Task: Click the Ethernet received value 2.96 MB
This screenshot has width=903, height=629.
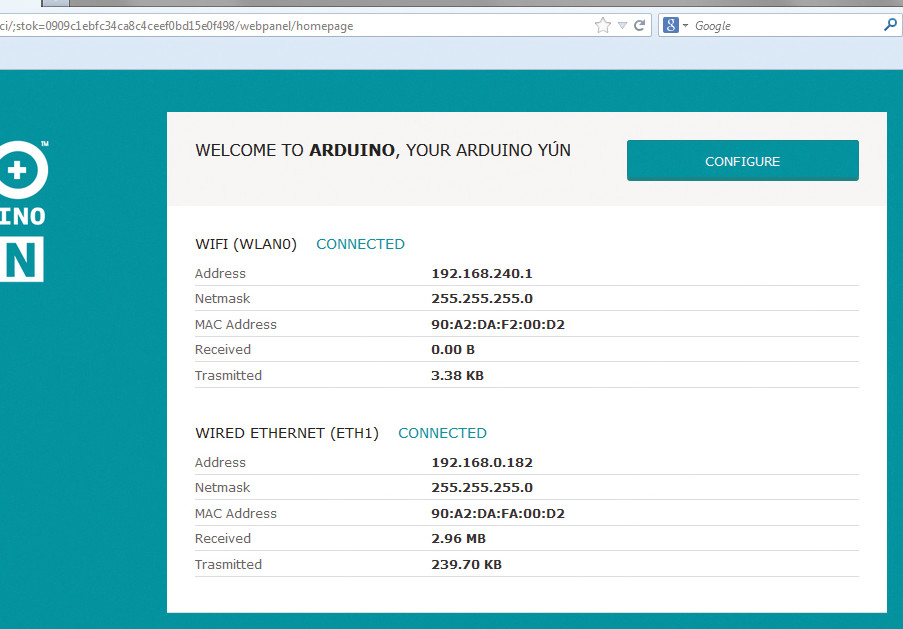Action: 458,539
